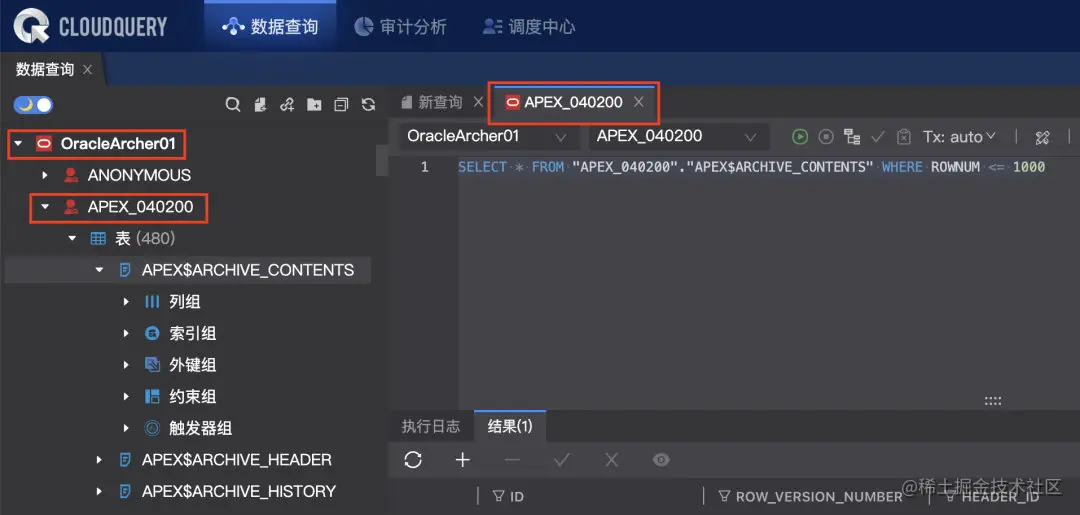Expand the ANONYMOUS schema node
Screen dimensions: 1080x515
coord(45,176)
